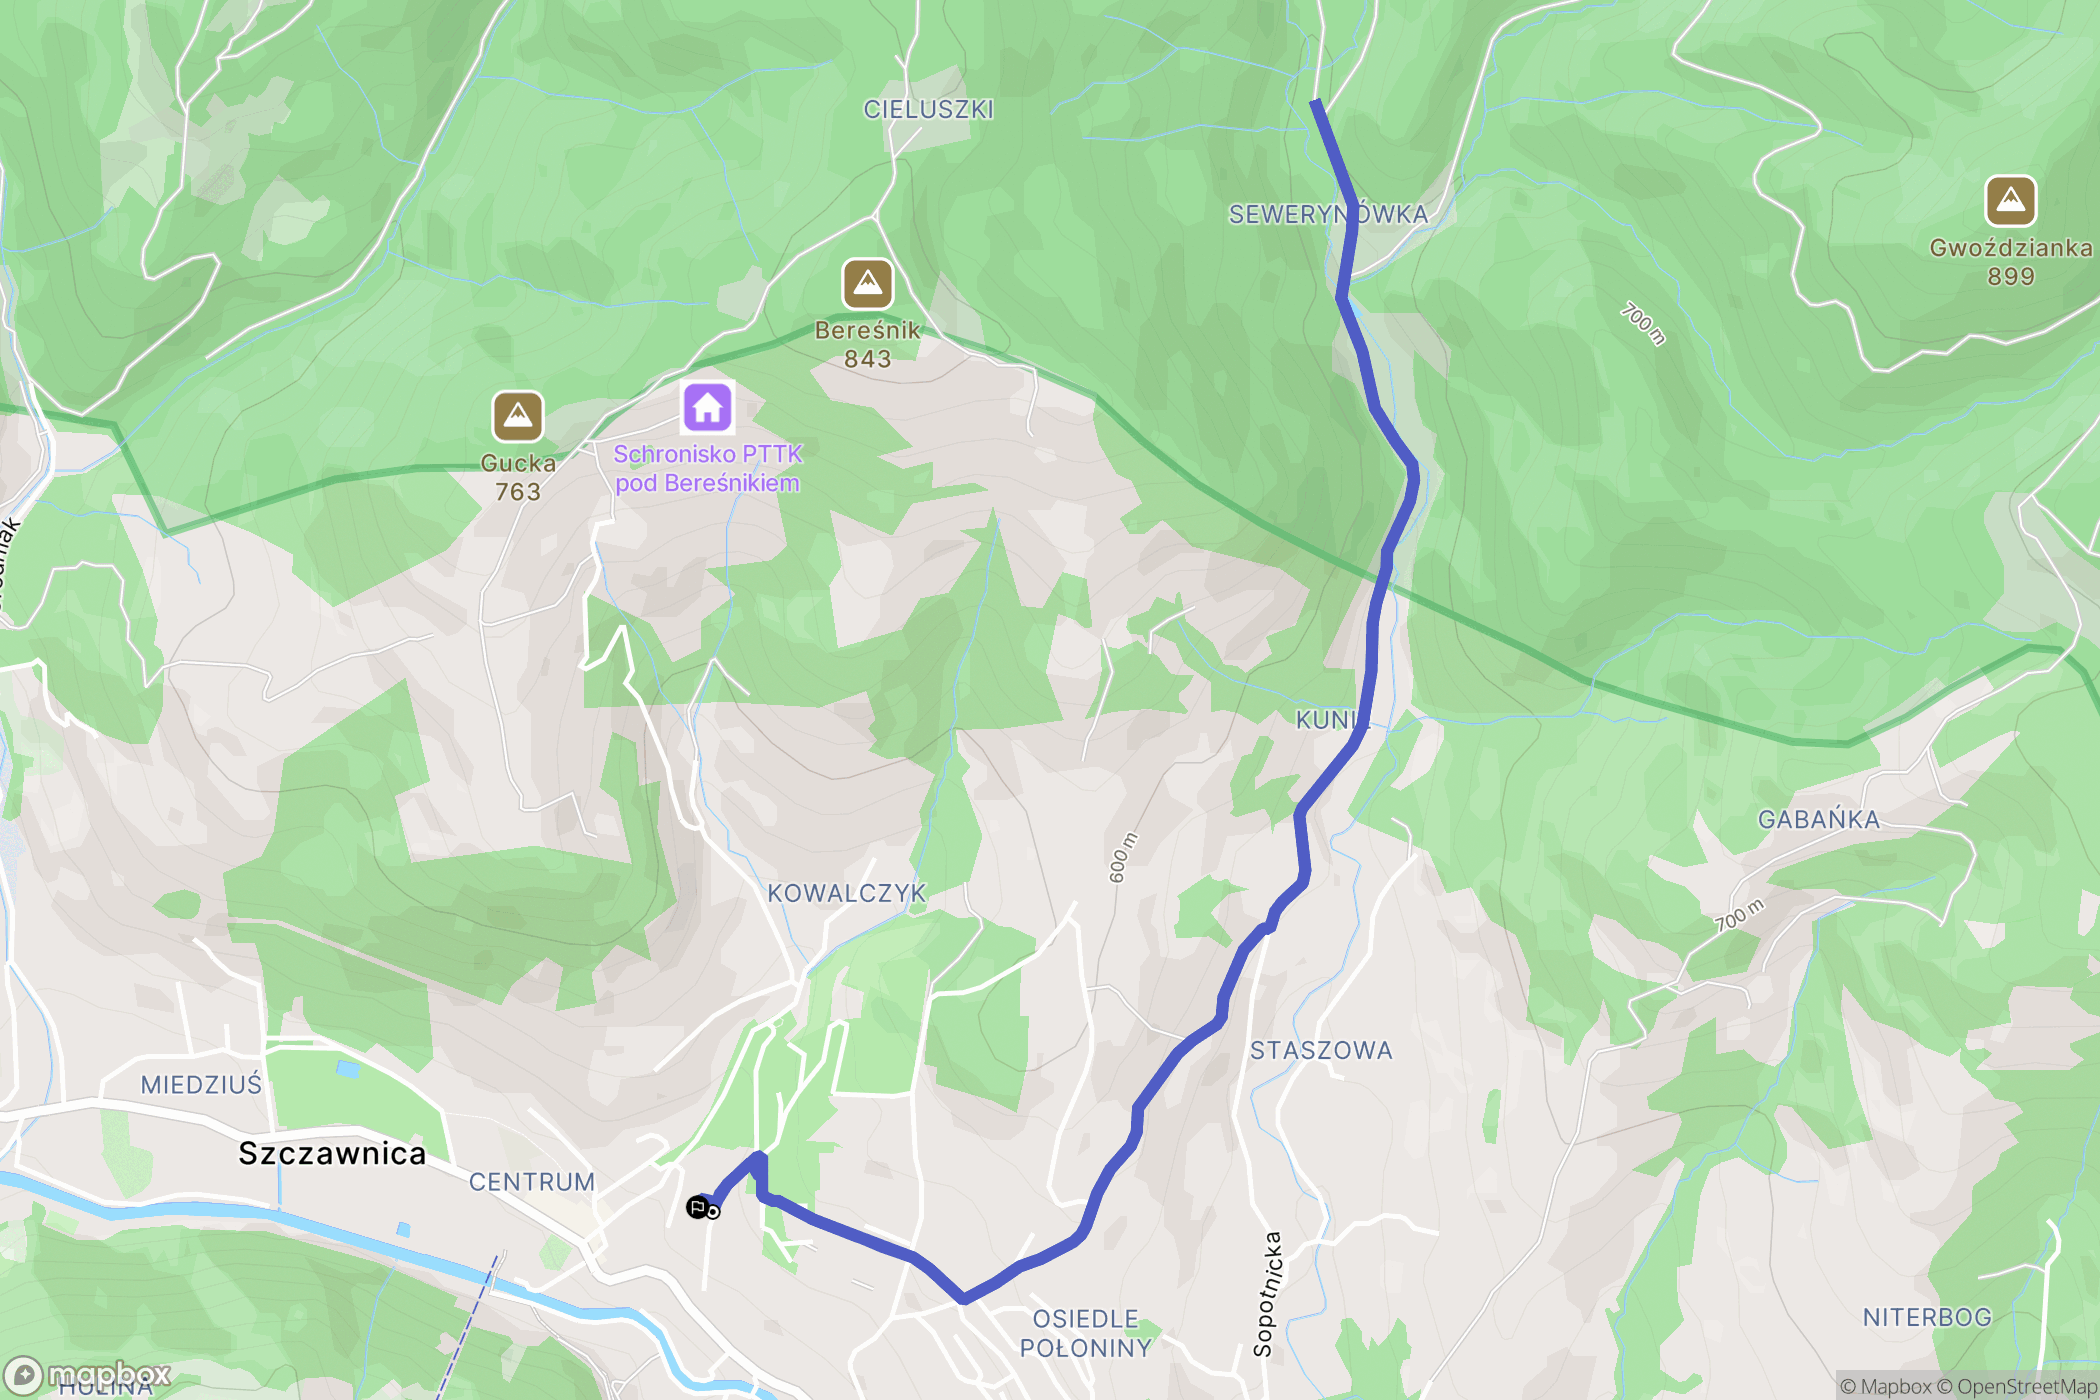Image resolution: width=2100 pixels, height=1400 pixels.
Task: Click the CIELUSZKI locality label
Action: (x=929, y=109)
